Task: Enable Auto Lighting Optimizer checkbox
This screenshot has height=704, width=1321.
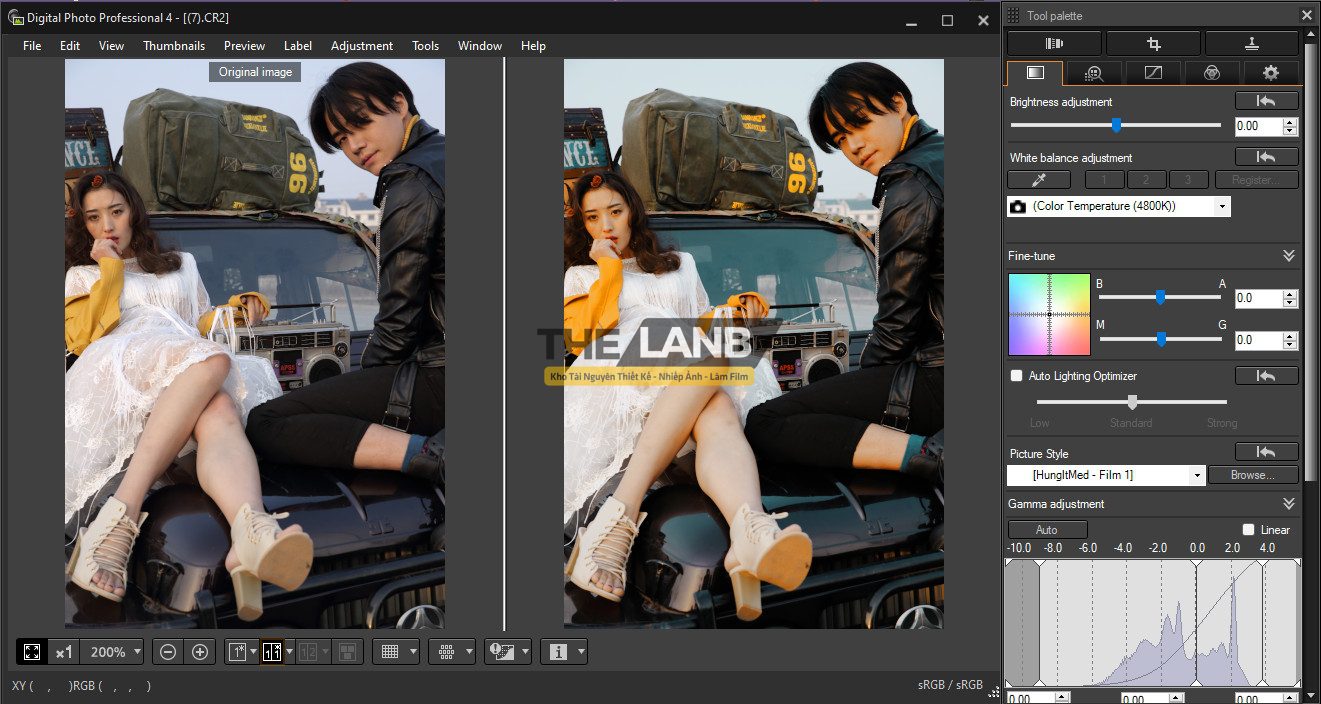Action: click(1017, 376)
